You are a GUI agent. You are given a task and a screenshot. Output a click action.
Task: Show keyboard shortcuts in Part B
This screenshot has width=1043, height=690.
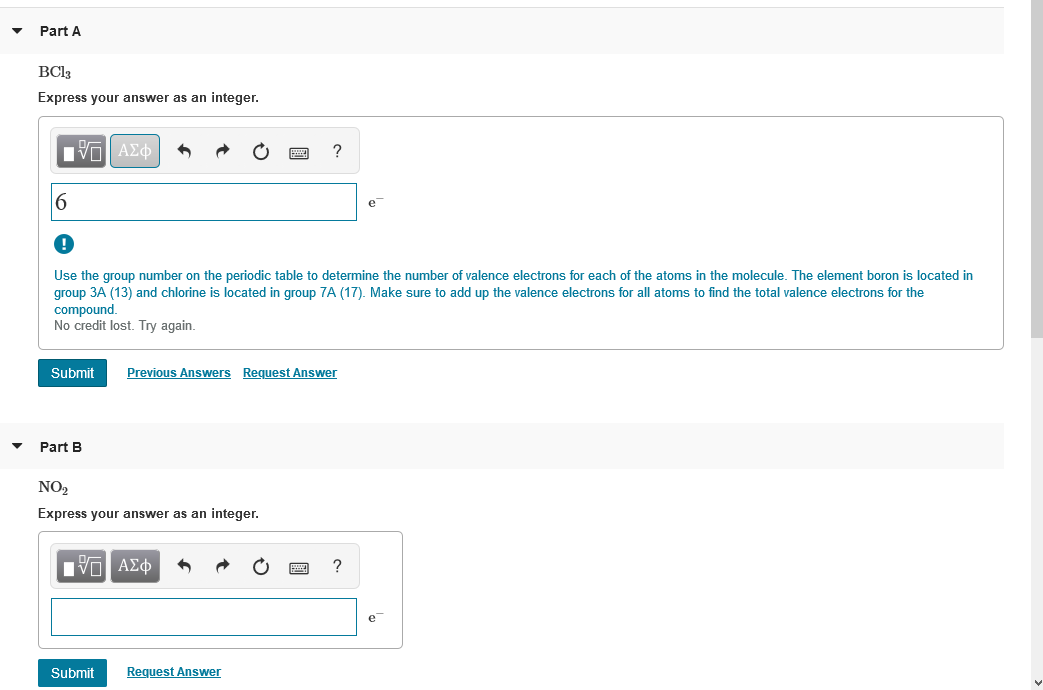[299, 568]
